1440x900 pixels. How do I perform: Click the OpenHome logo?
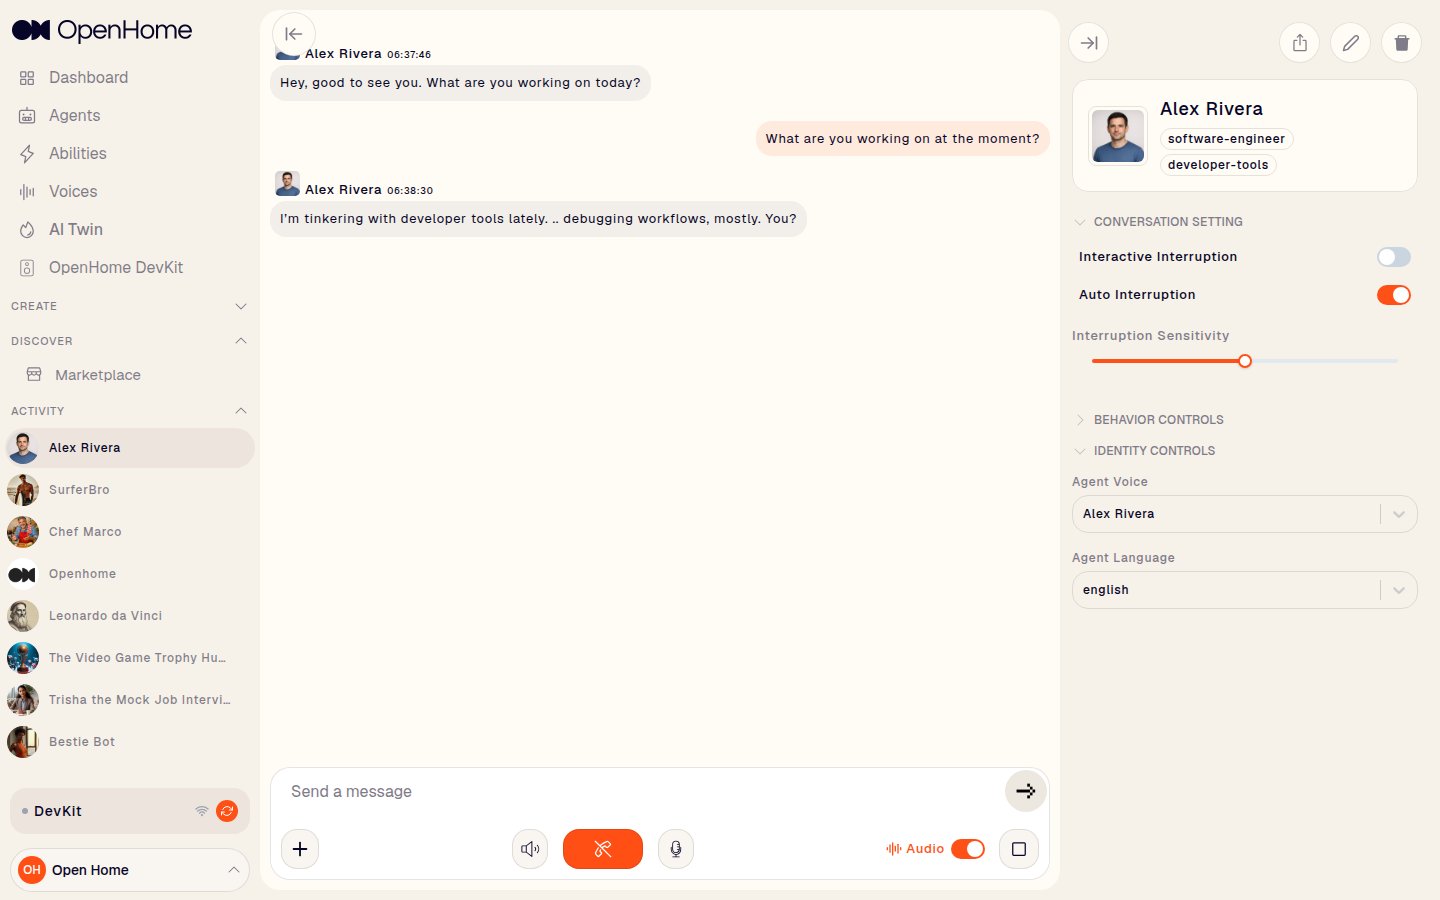[x=101, y=30]
